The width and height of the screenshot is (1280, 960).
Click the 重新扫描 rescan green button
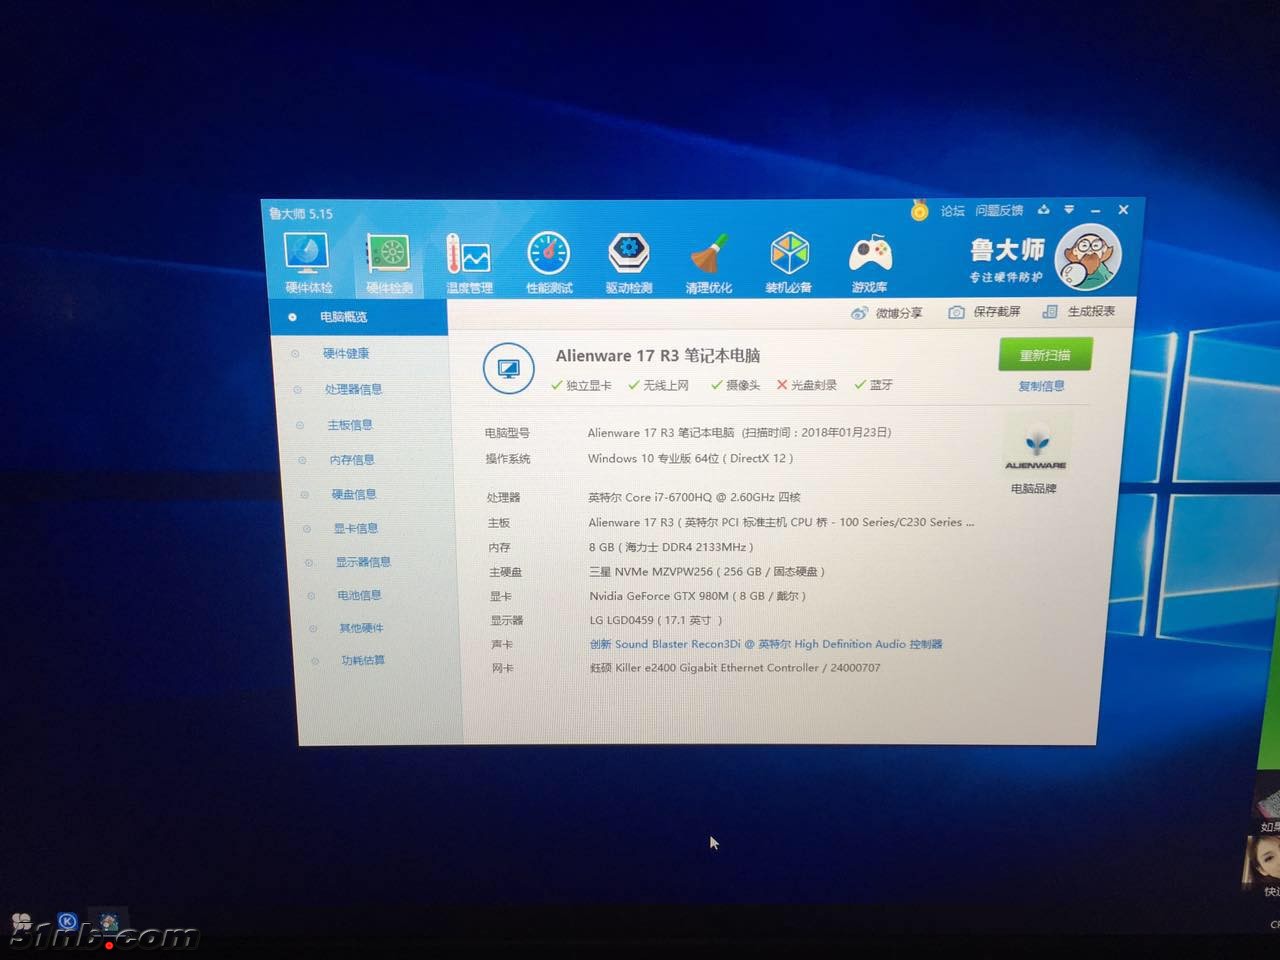pos(1045,355)
